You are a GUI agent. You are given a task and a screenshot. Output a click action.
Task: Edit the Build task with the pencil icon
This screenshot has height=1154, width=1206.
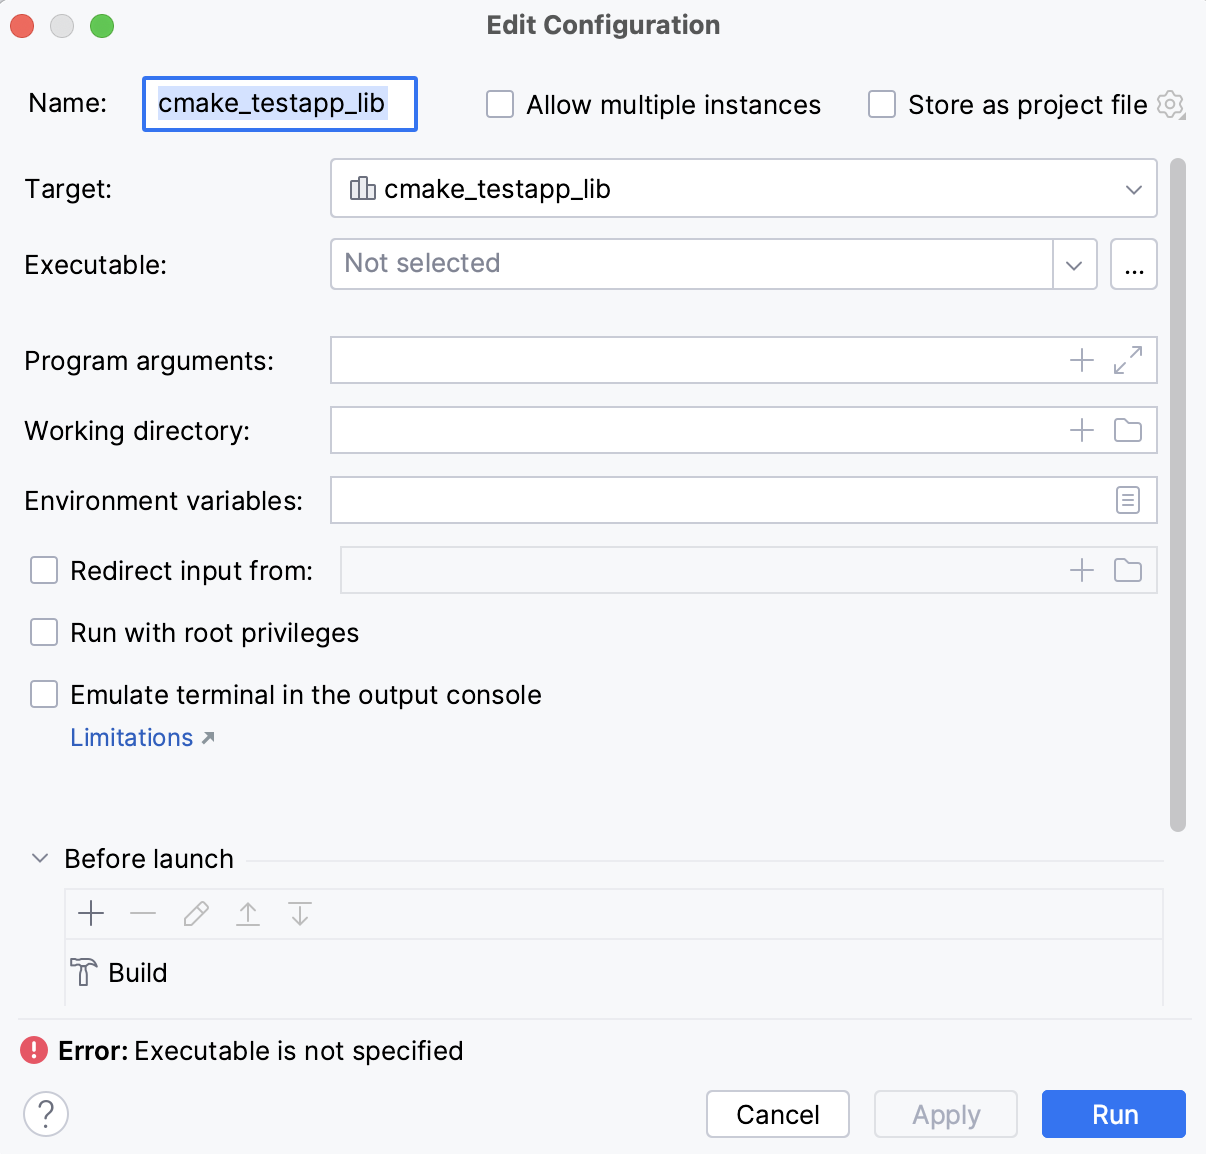tap(195, 913)
